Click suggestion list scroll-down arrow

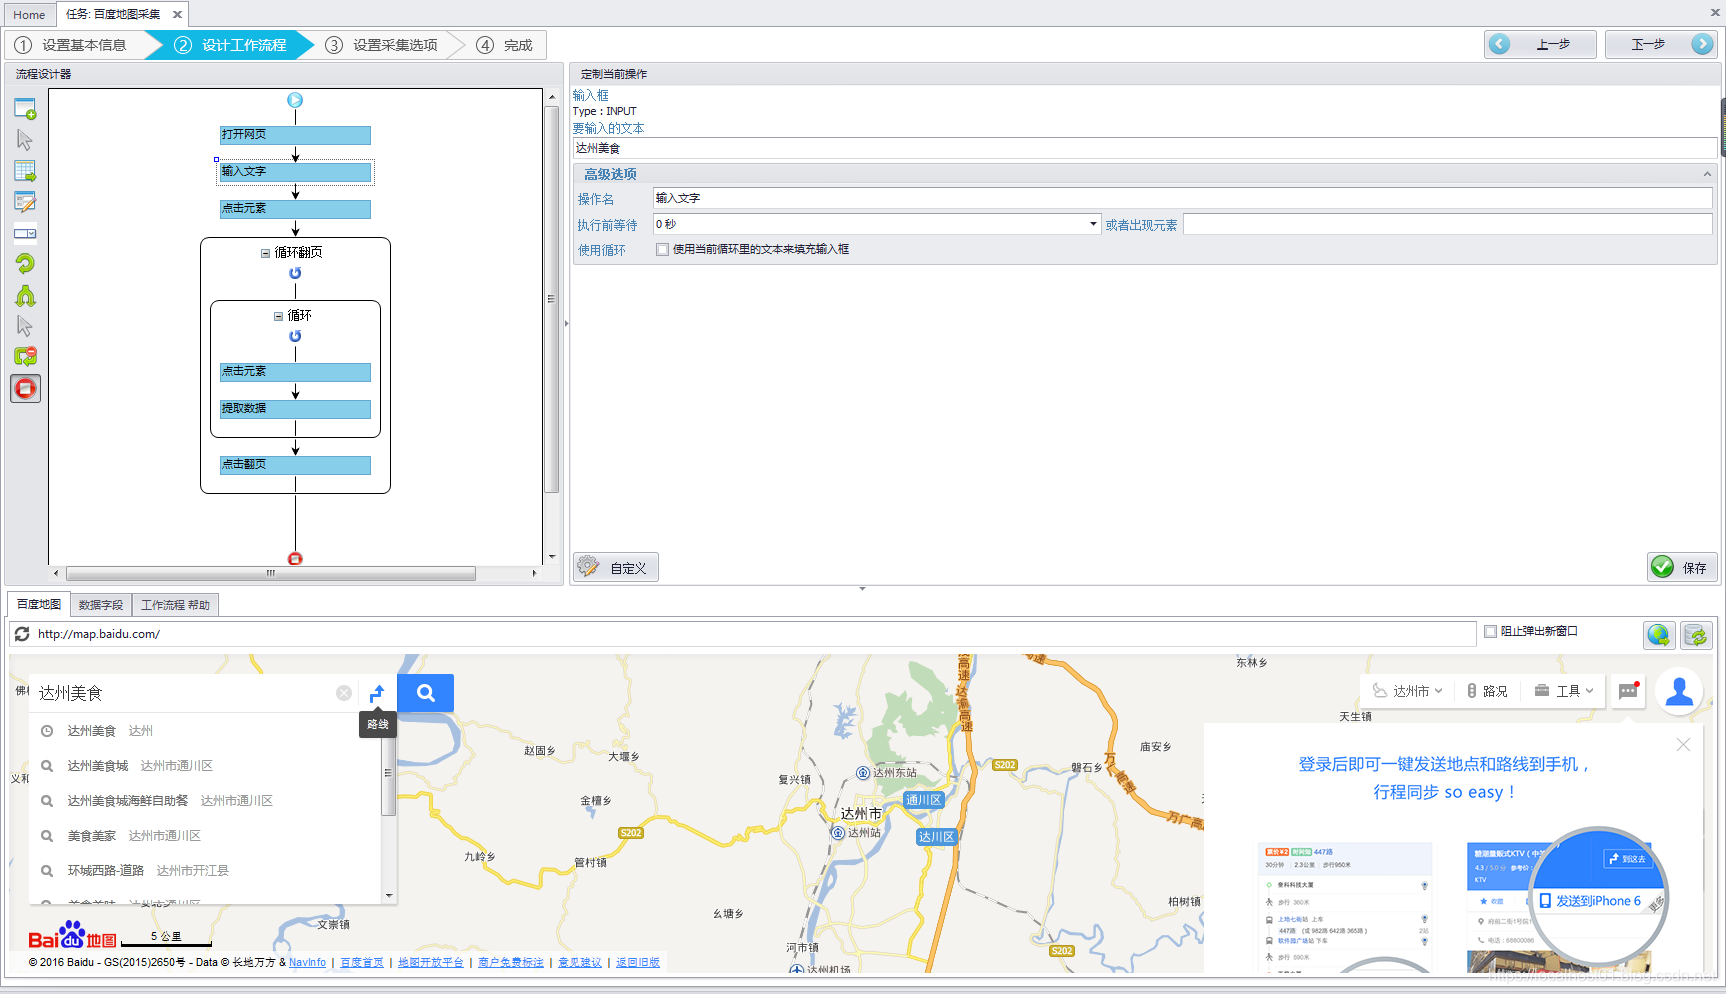click(389, 896)
